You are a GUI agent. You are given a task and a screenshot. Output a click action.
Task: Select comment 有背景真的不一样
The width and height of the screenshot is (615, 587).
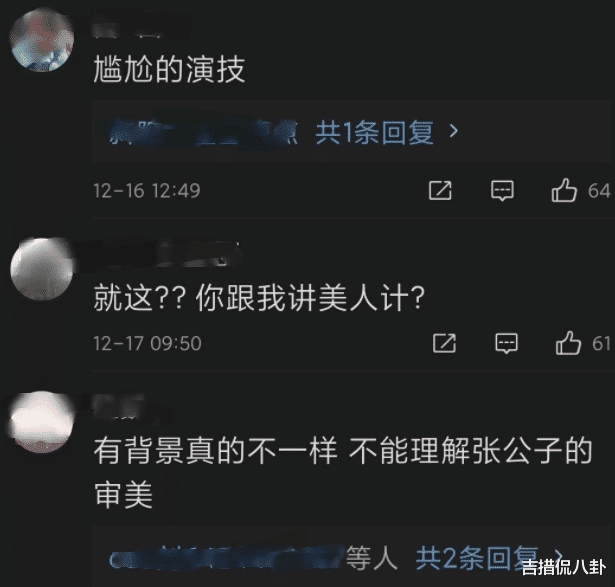point(215,451)
